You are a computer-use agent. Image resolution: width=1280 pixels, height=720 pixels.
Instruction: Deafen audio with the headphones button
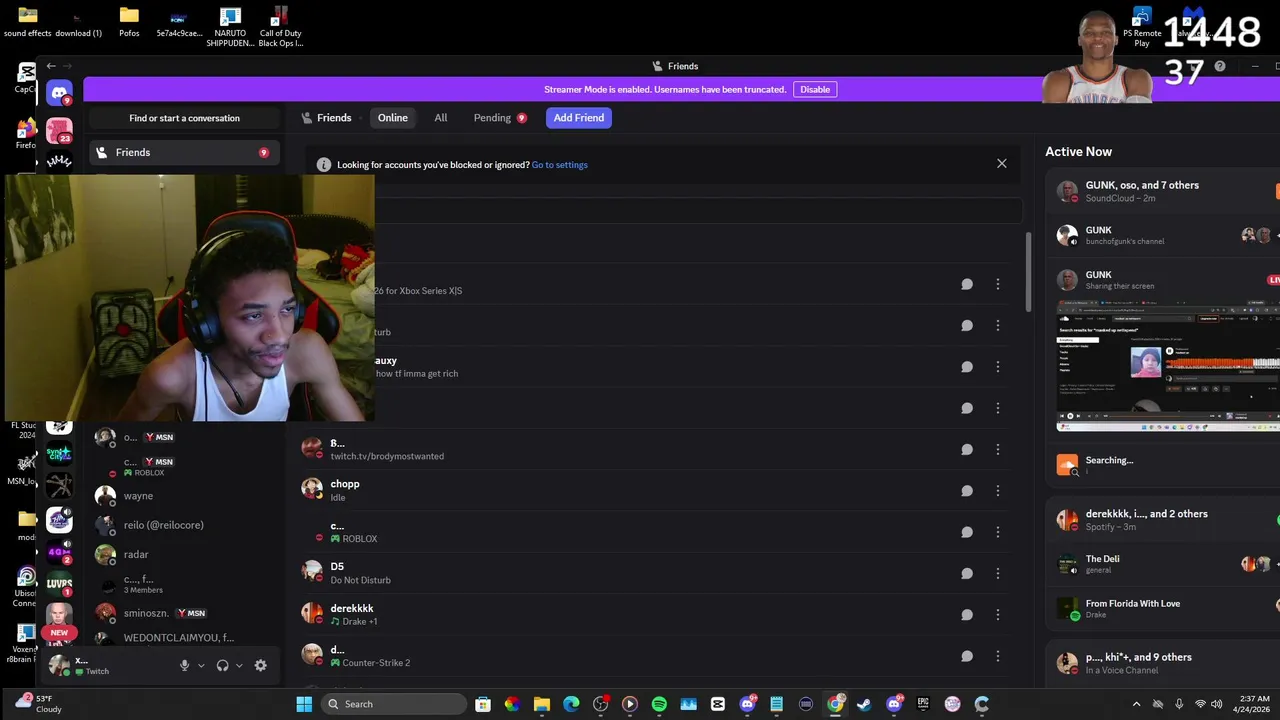(x=222, y=665)
